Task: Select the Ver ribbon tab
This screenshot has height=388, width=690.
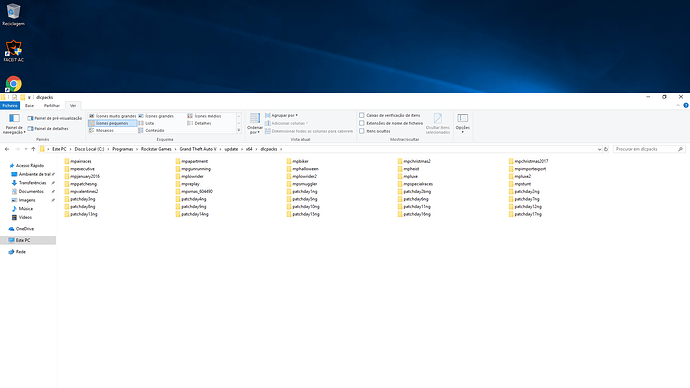Action: 73,106
